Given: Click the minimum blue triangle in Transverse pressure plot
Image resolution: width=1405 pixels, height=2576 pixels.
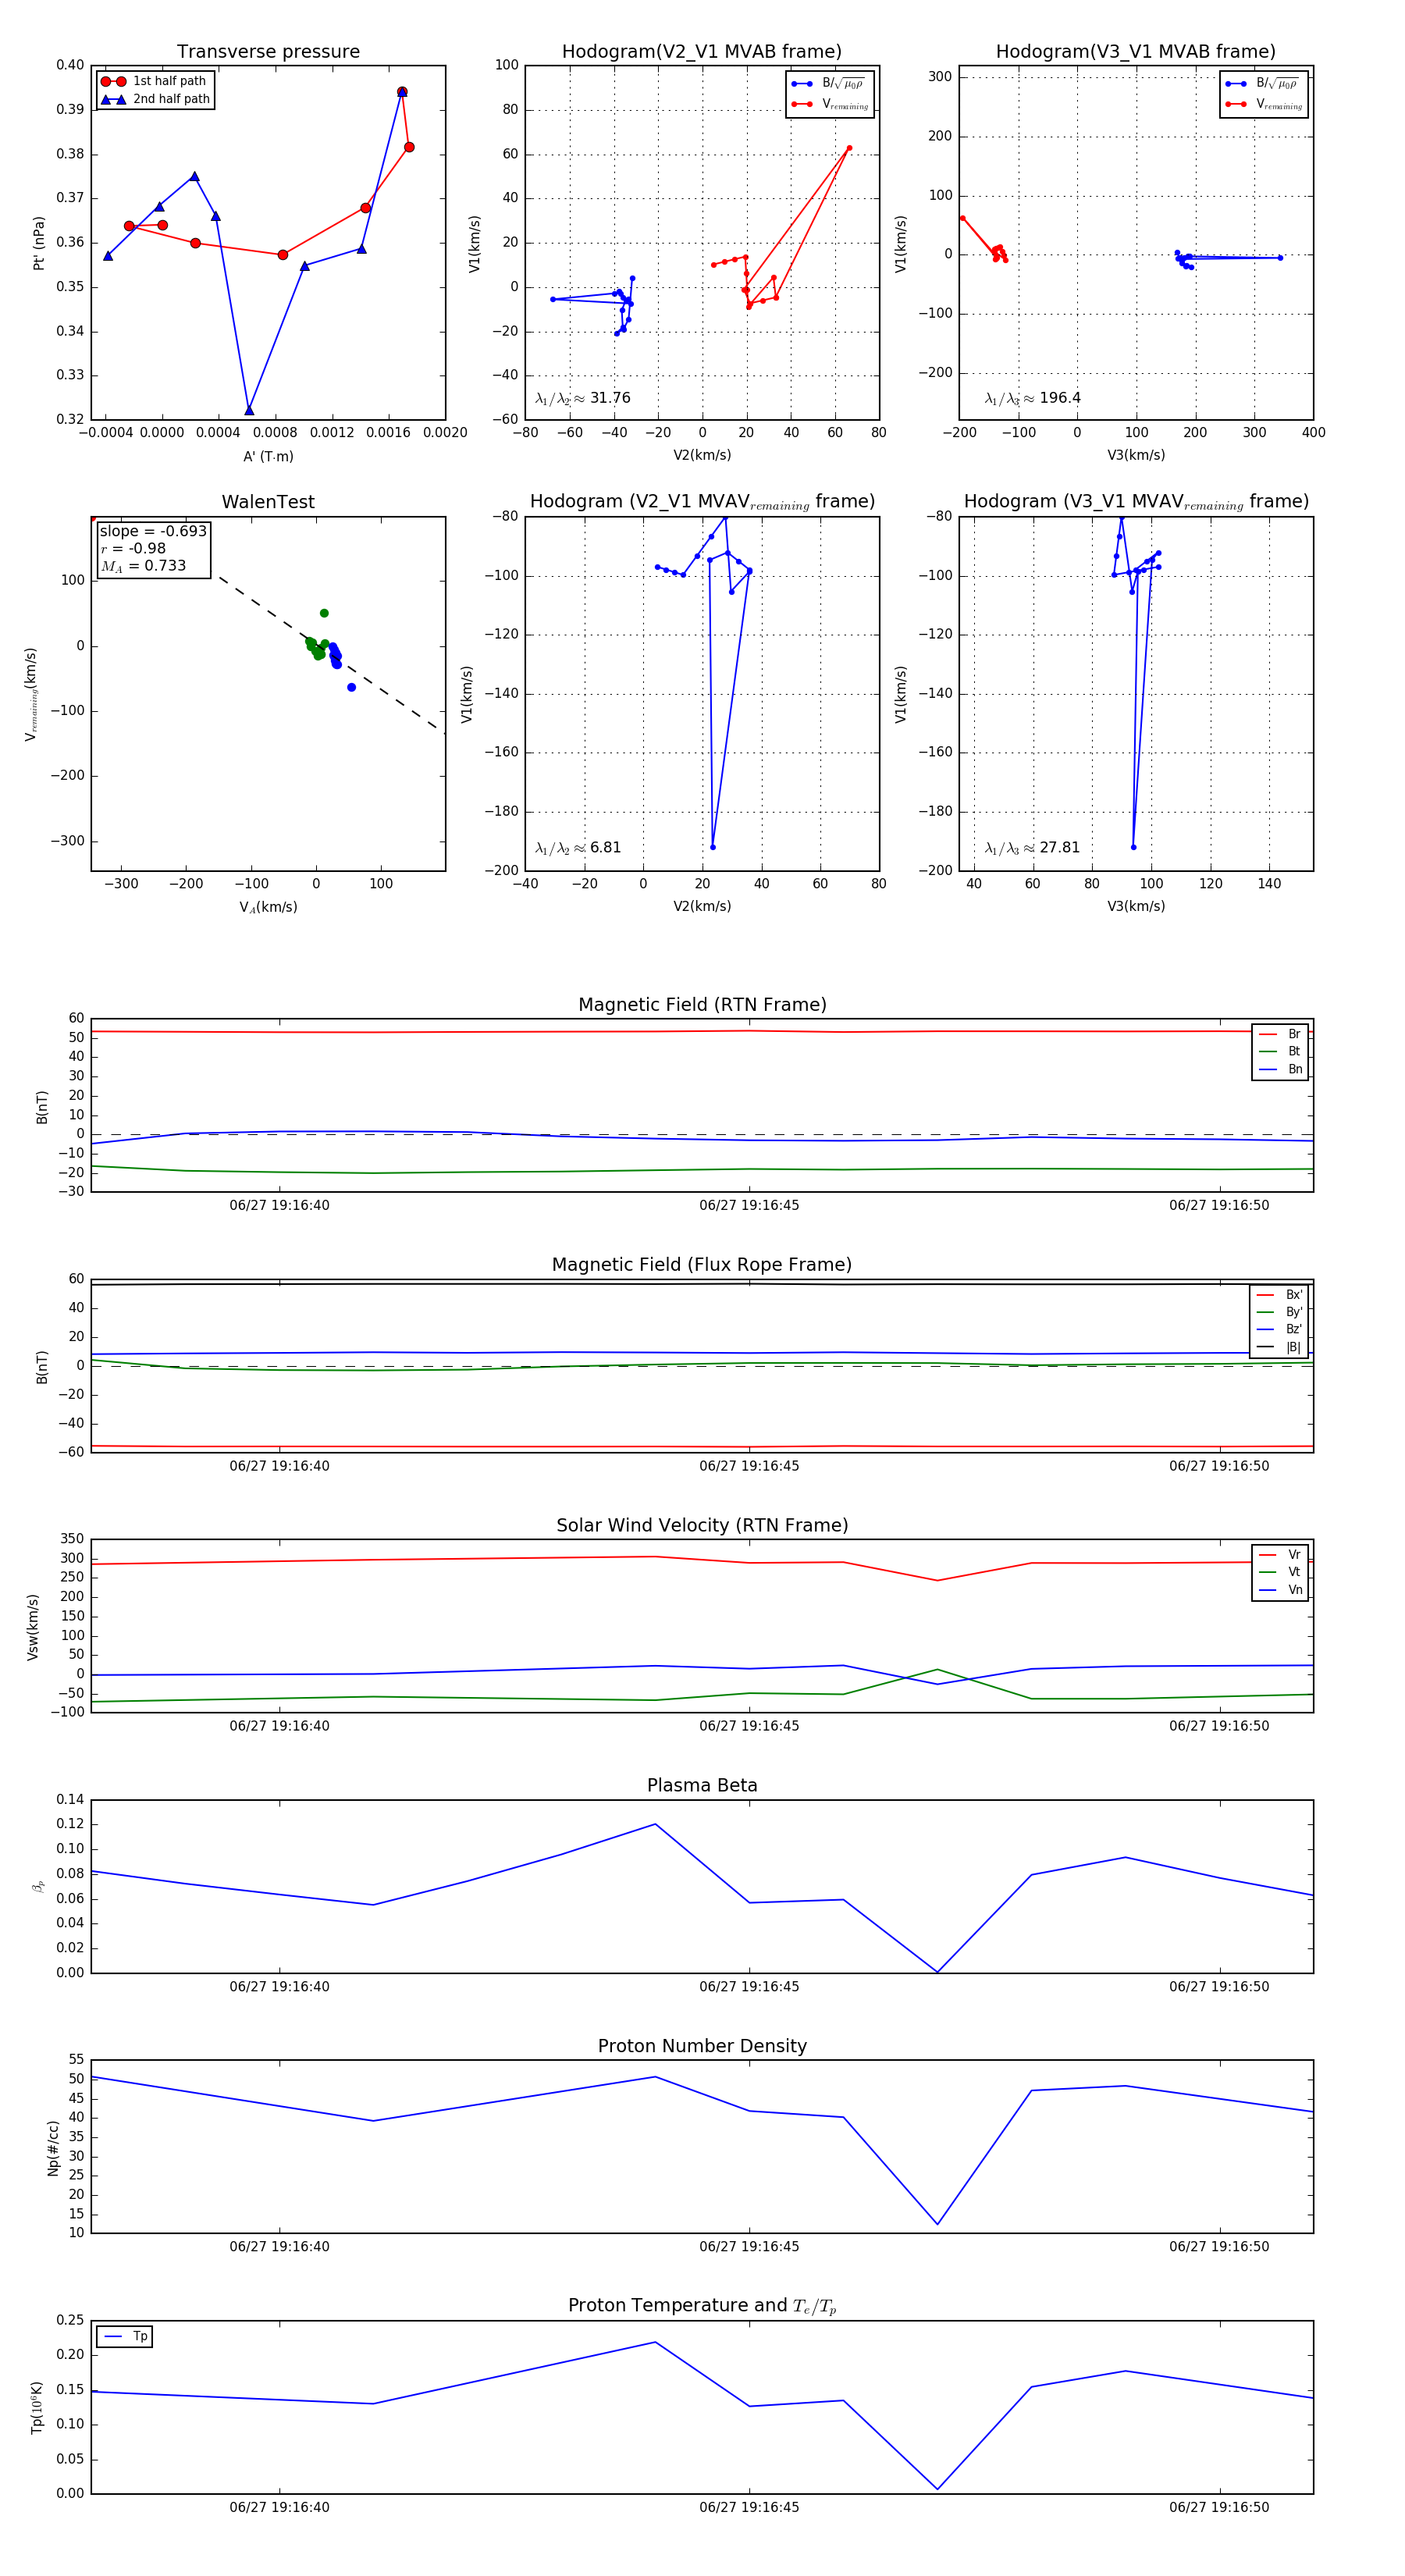Looking at the screenshot, I should [x=249, y=410].
